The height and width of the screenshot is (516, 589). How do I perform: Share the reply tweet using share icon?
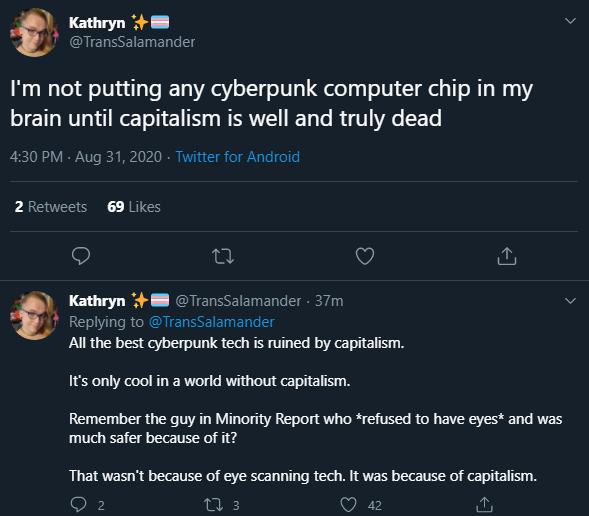pos(484,504)
